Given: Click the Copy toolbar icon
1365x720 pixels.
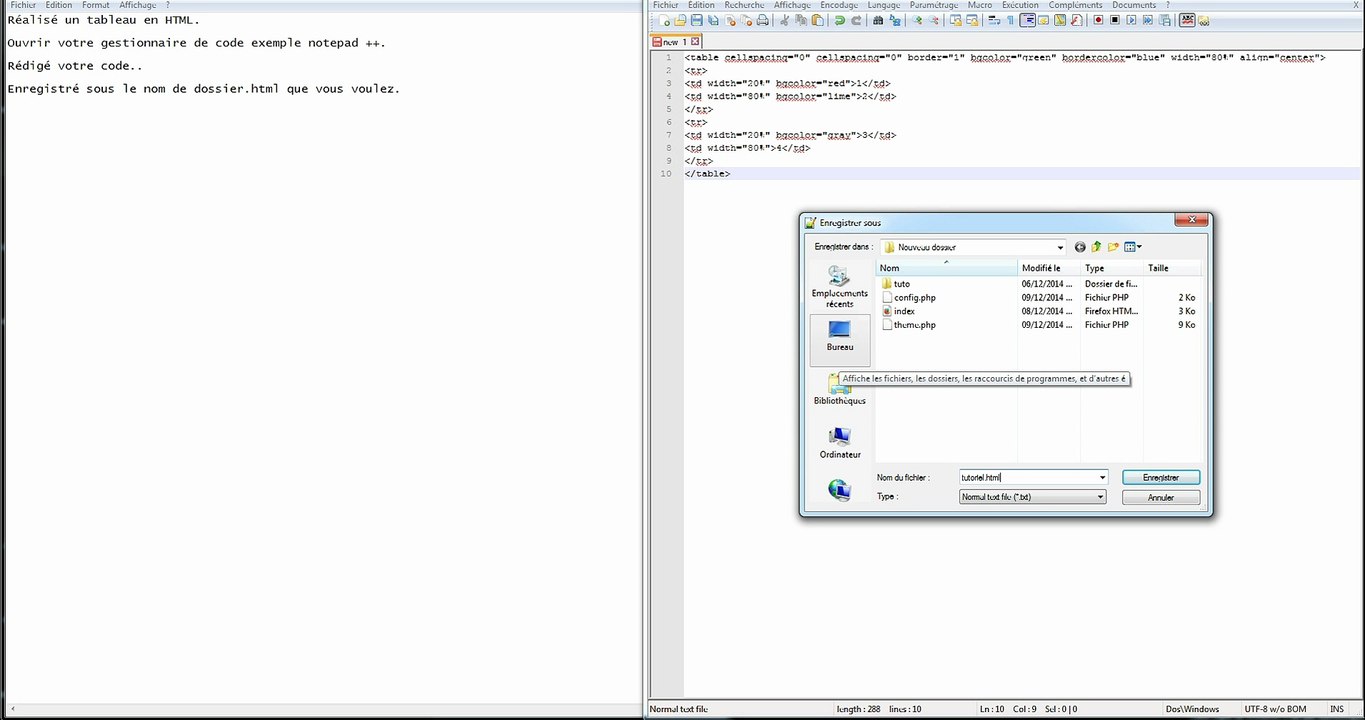Looking at the screenshot, I should coord(801,20).
